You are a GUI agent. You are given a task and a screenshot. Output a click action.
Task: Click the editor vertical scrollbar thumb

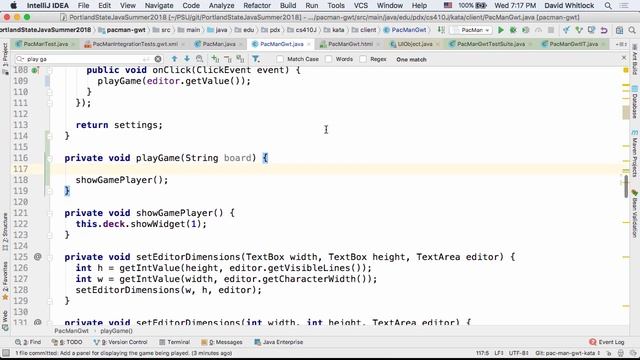tap(626, 187)
